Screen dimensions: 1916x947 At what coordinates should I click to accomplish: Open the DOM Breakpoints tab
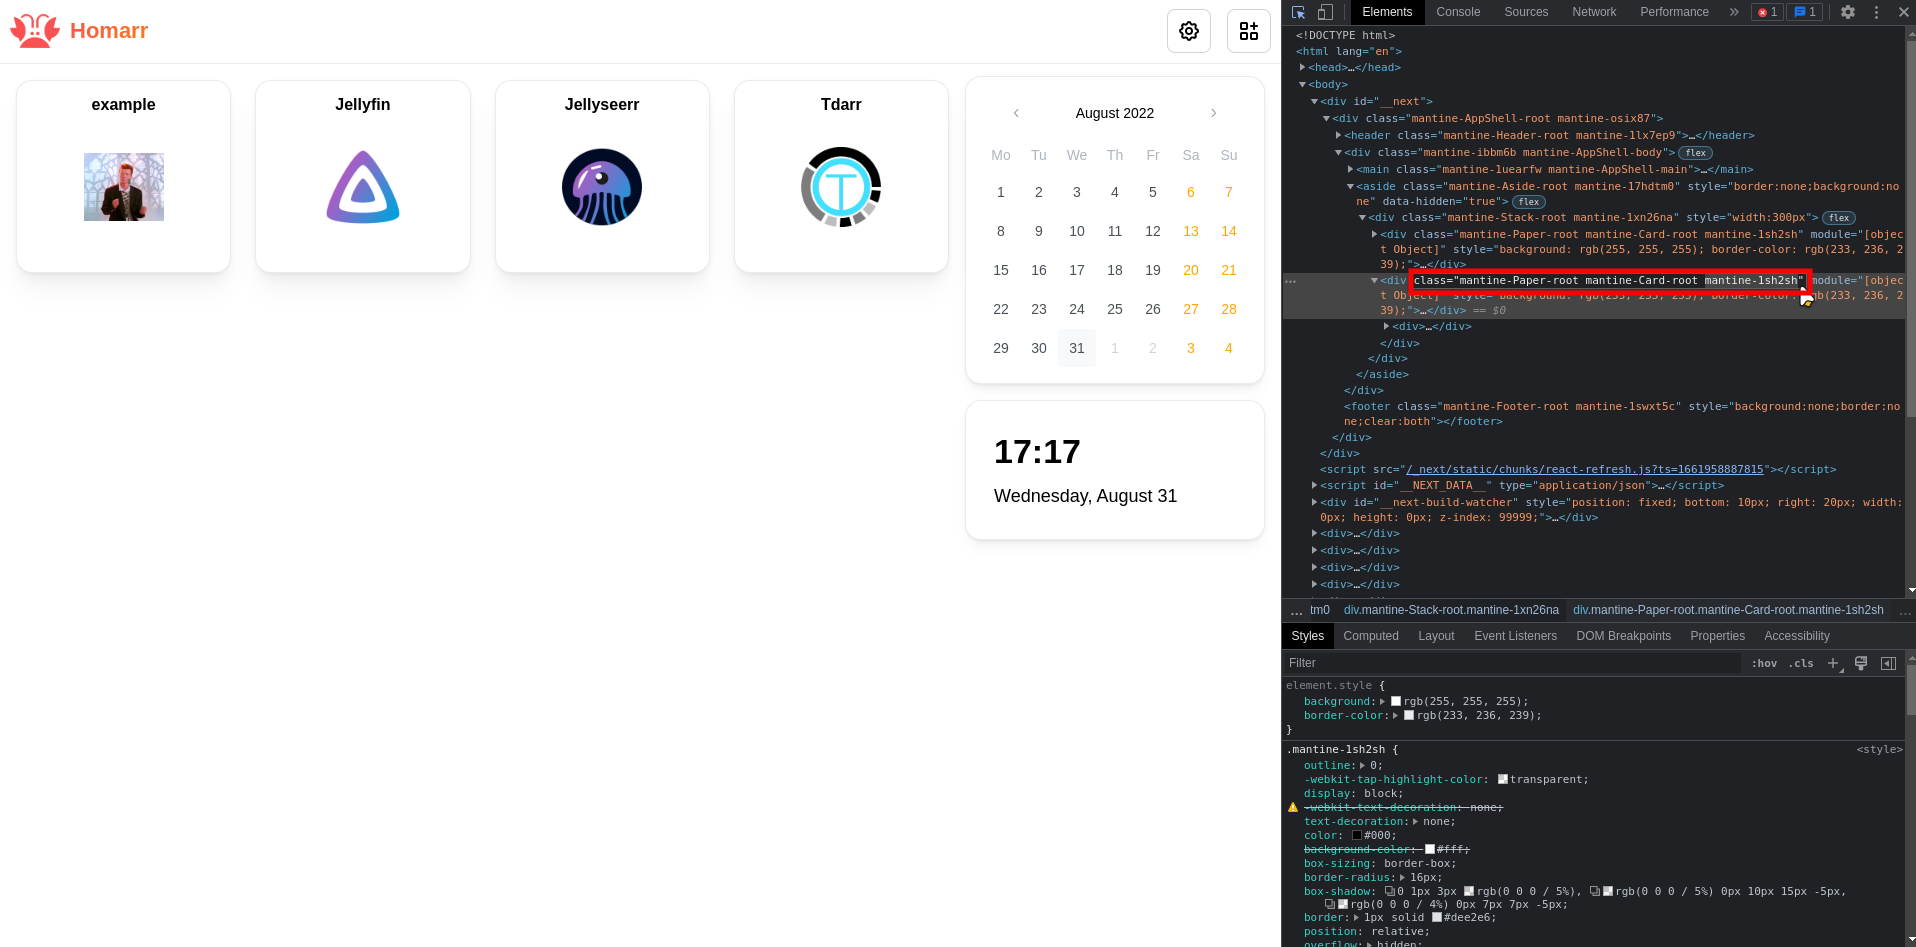[x=1623, y=636]
